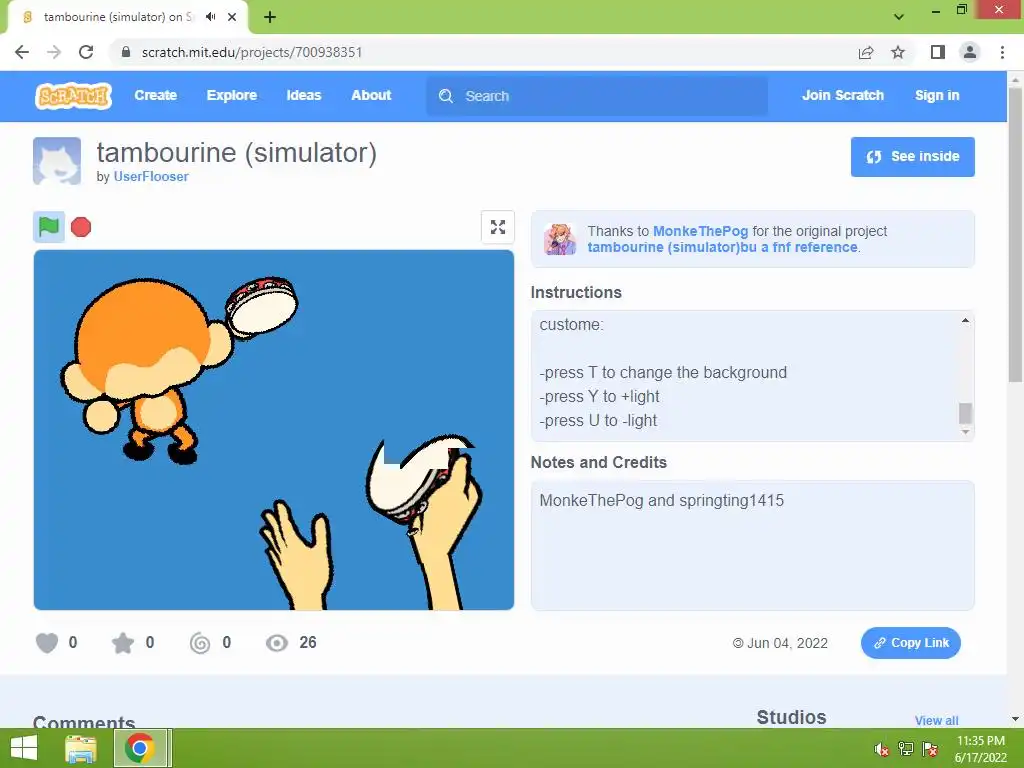Click the Copy Link button
Screen dimensions: 1024x768
[910, 643]
